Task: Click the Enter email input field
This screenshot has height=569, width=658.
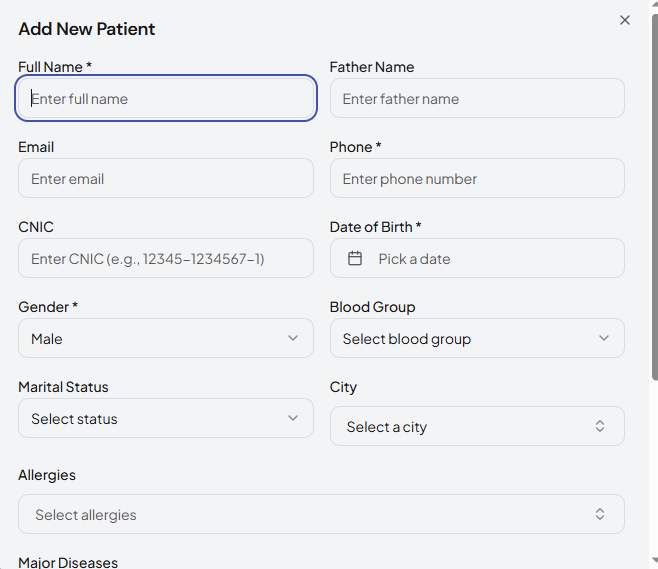Action: click(166, 179)
